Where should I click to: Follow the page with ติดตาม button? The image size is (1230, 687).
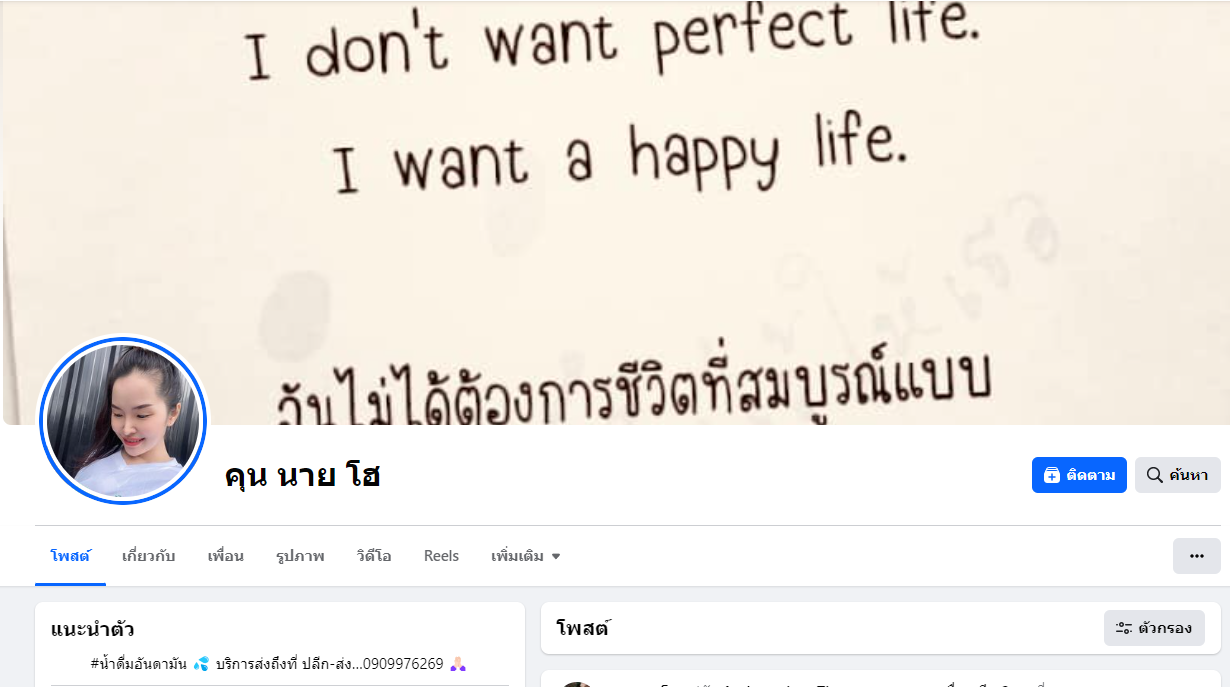click(1079, 475)
